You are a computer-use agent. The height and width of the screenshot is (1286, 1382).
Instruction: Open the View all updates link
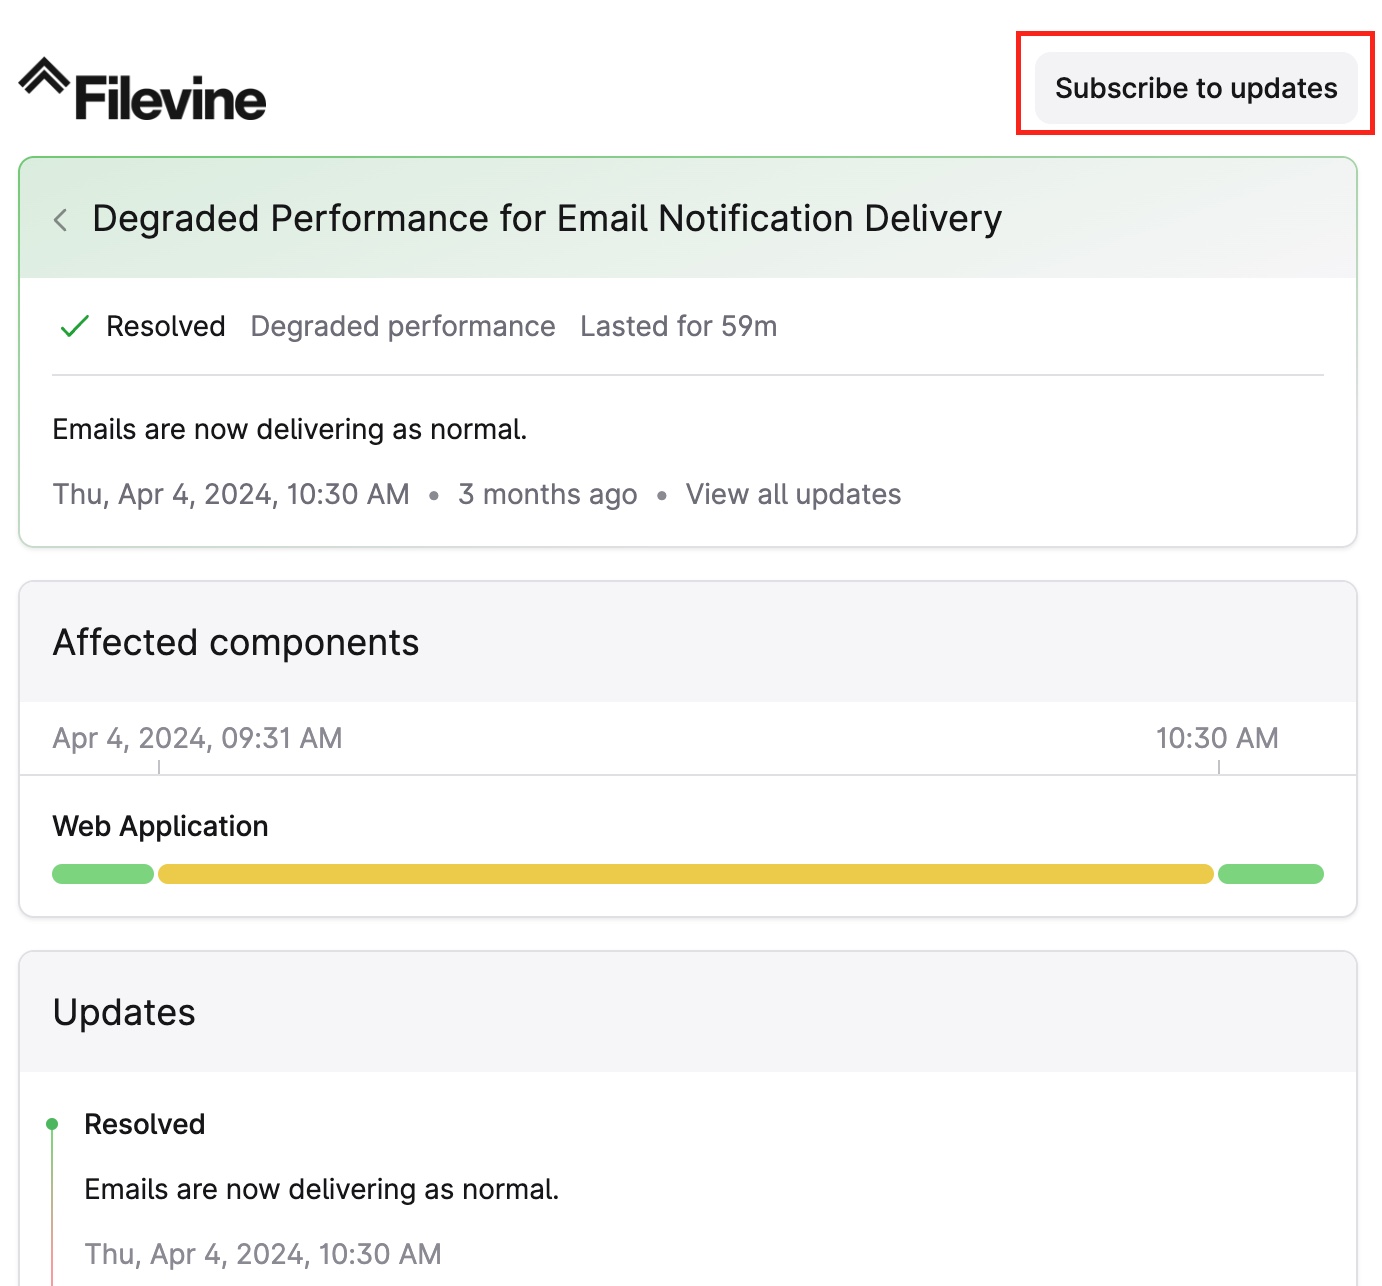(x=793, y=494)
